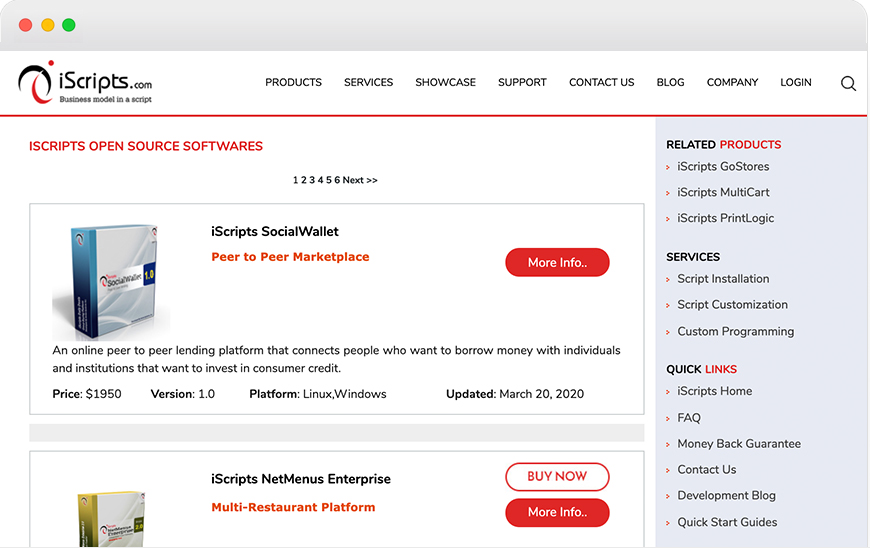Go to pagination page 6
This screenshot has height=548, width=870.
(337, 180)
